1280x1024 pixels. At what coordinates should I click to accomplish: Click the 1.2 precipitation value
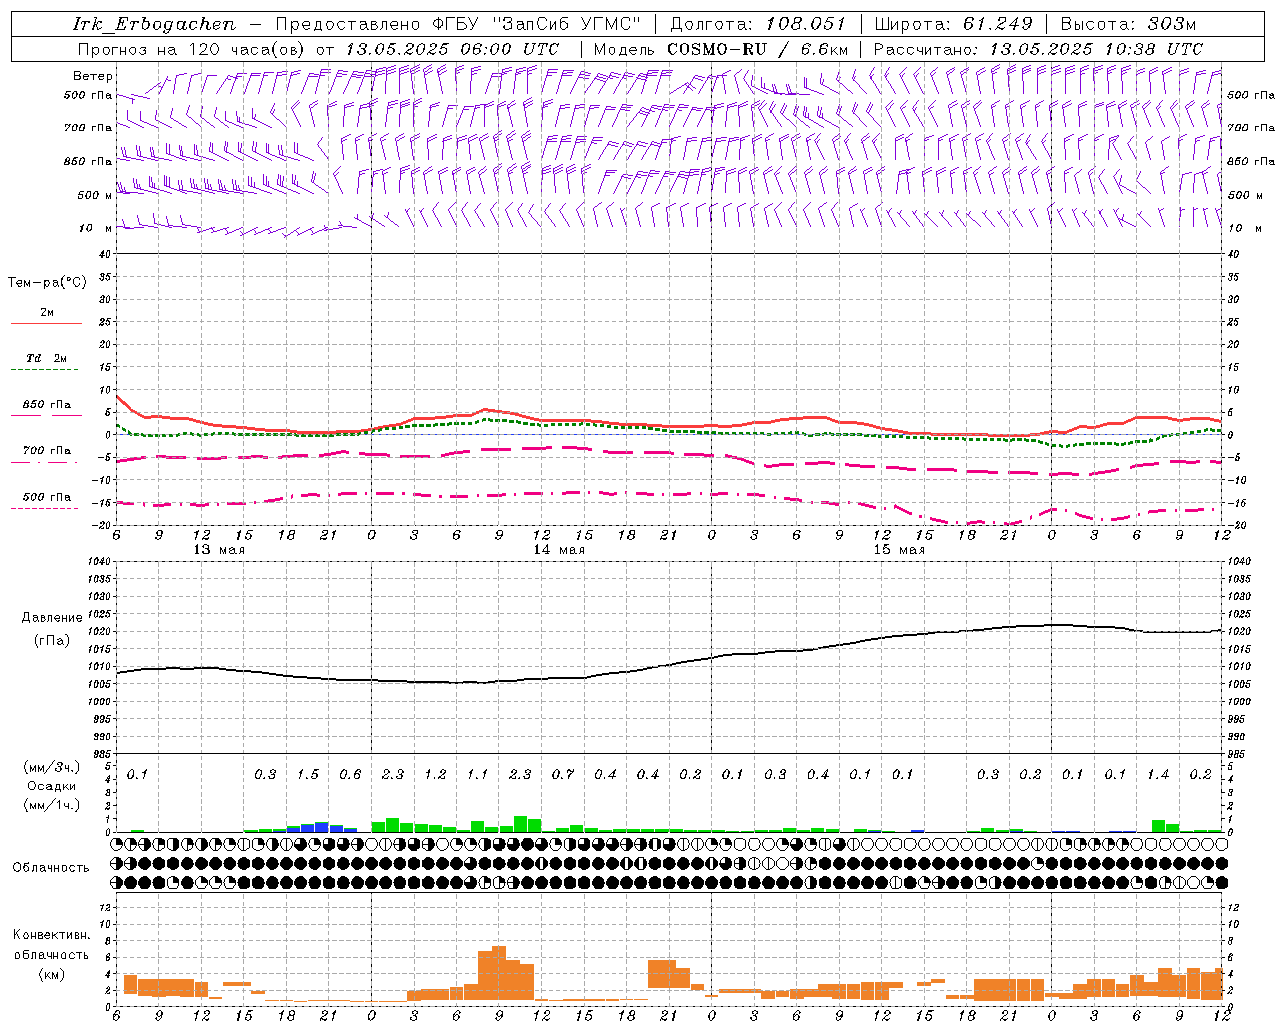[435, 775]
